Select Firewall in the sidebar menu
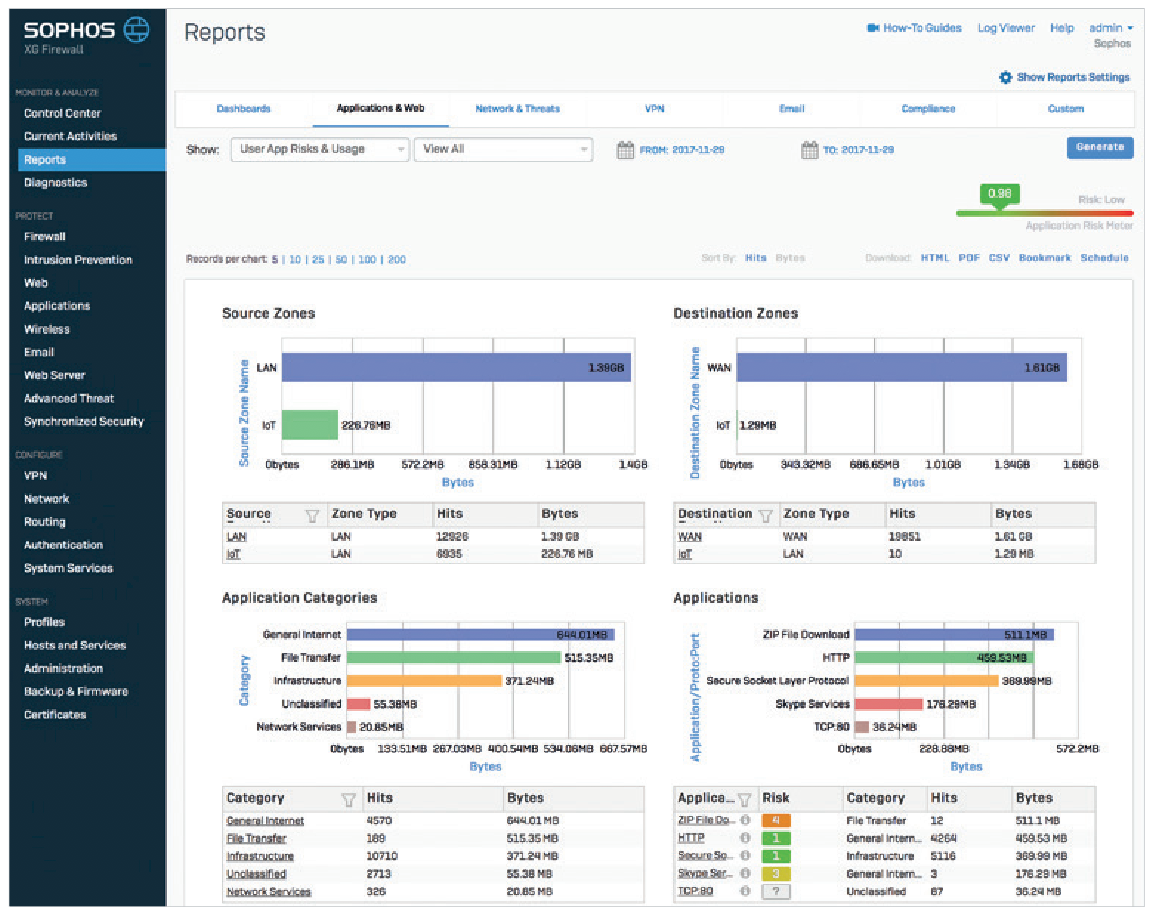This screenshot has height=915, width=1157. 44,237
